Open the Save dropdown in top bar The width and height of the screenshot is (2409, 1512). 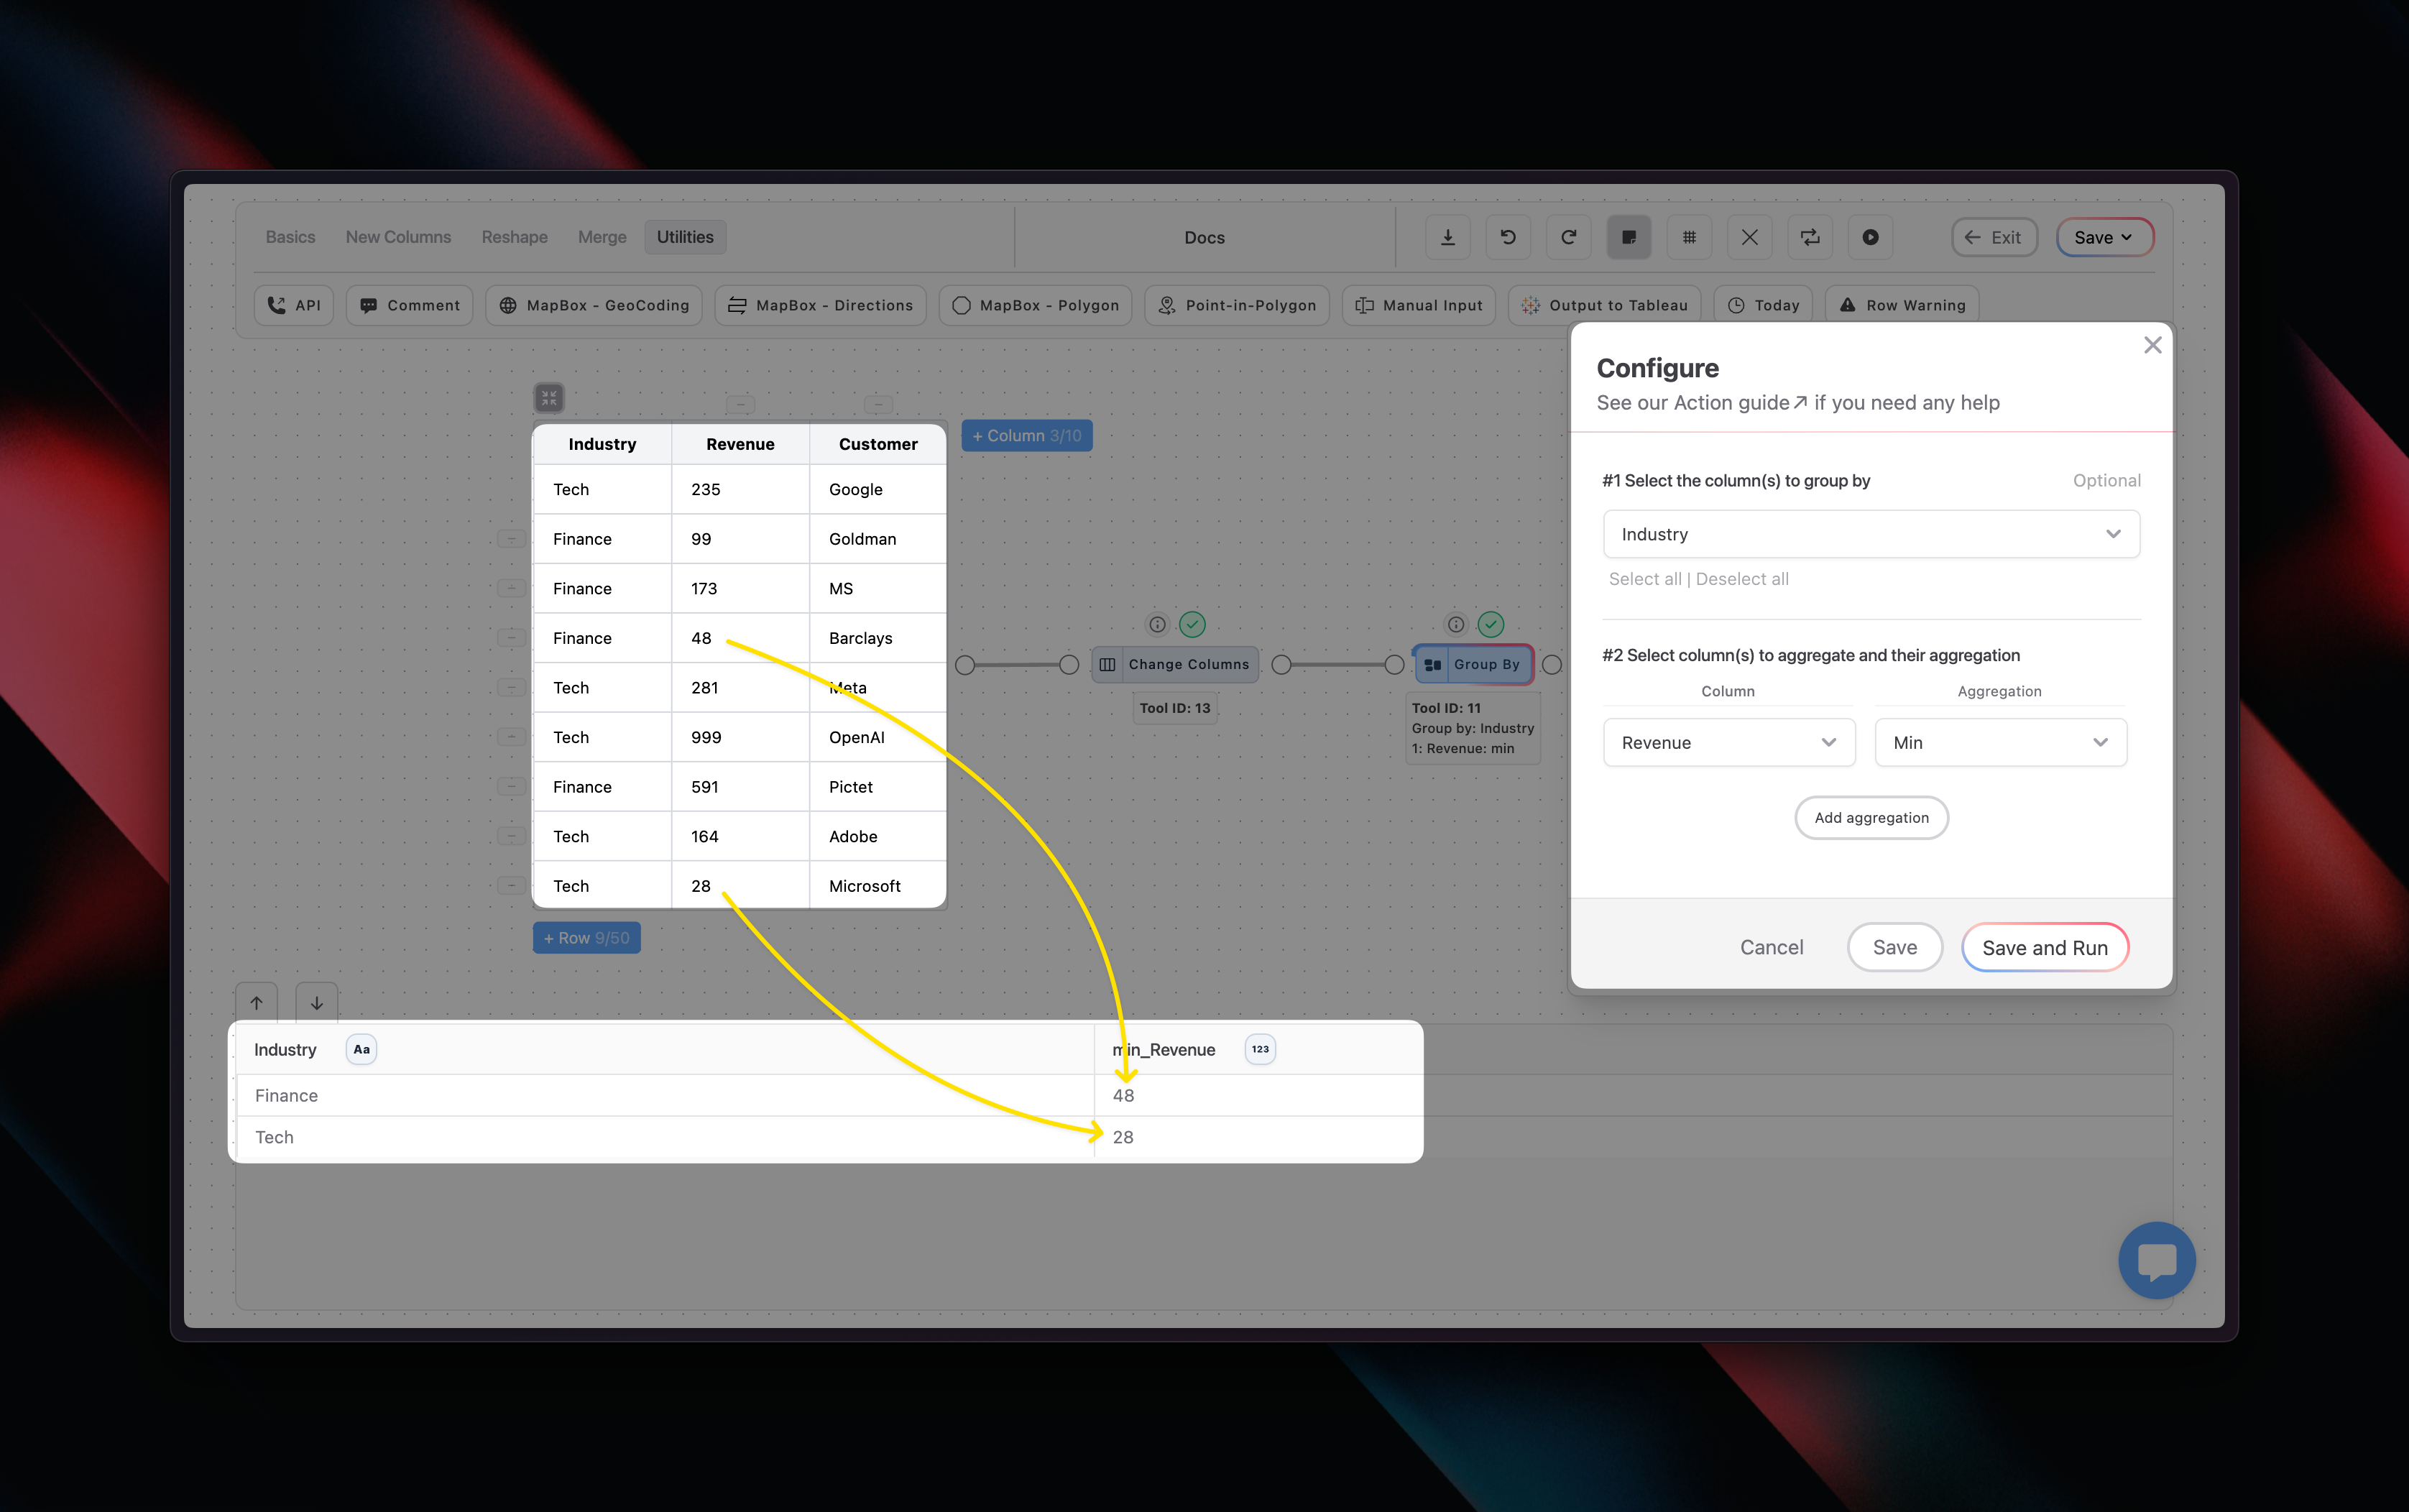[2104, 237]
